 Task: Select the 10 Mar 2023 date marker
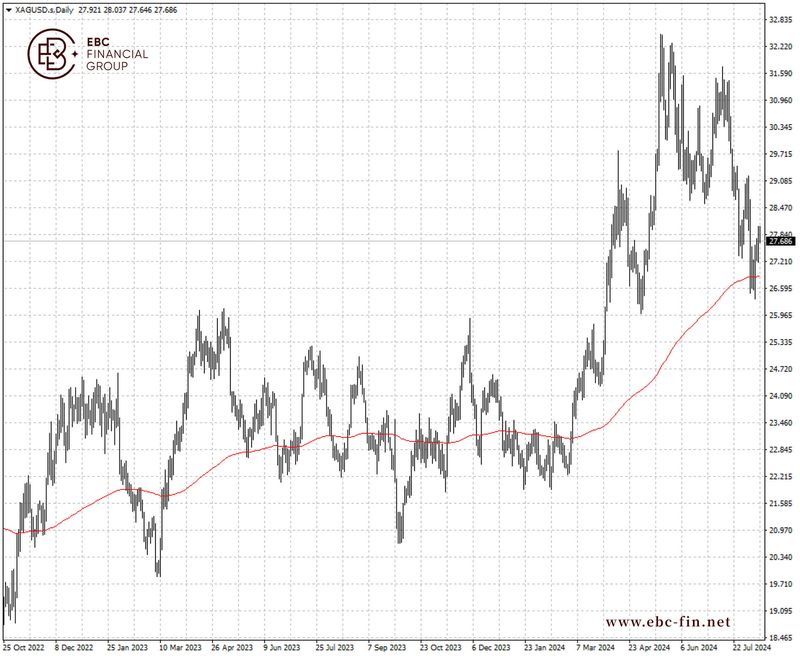coord(180,647)
